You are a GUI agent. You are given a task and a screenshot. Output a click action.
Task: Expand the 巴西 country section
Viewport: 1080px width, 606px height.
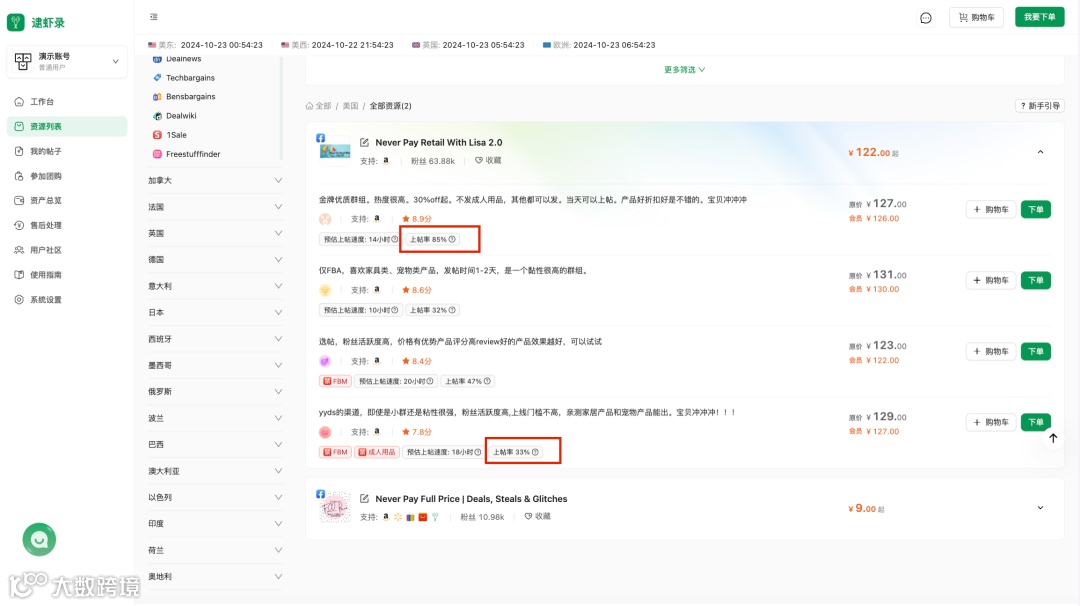click(215, 444)
